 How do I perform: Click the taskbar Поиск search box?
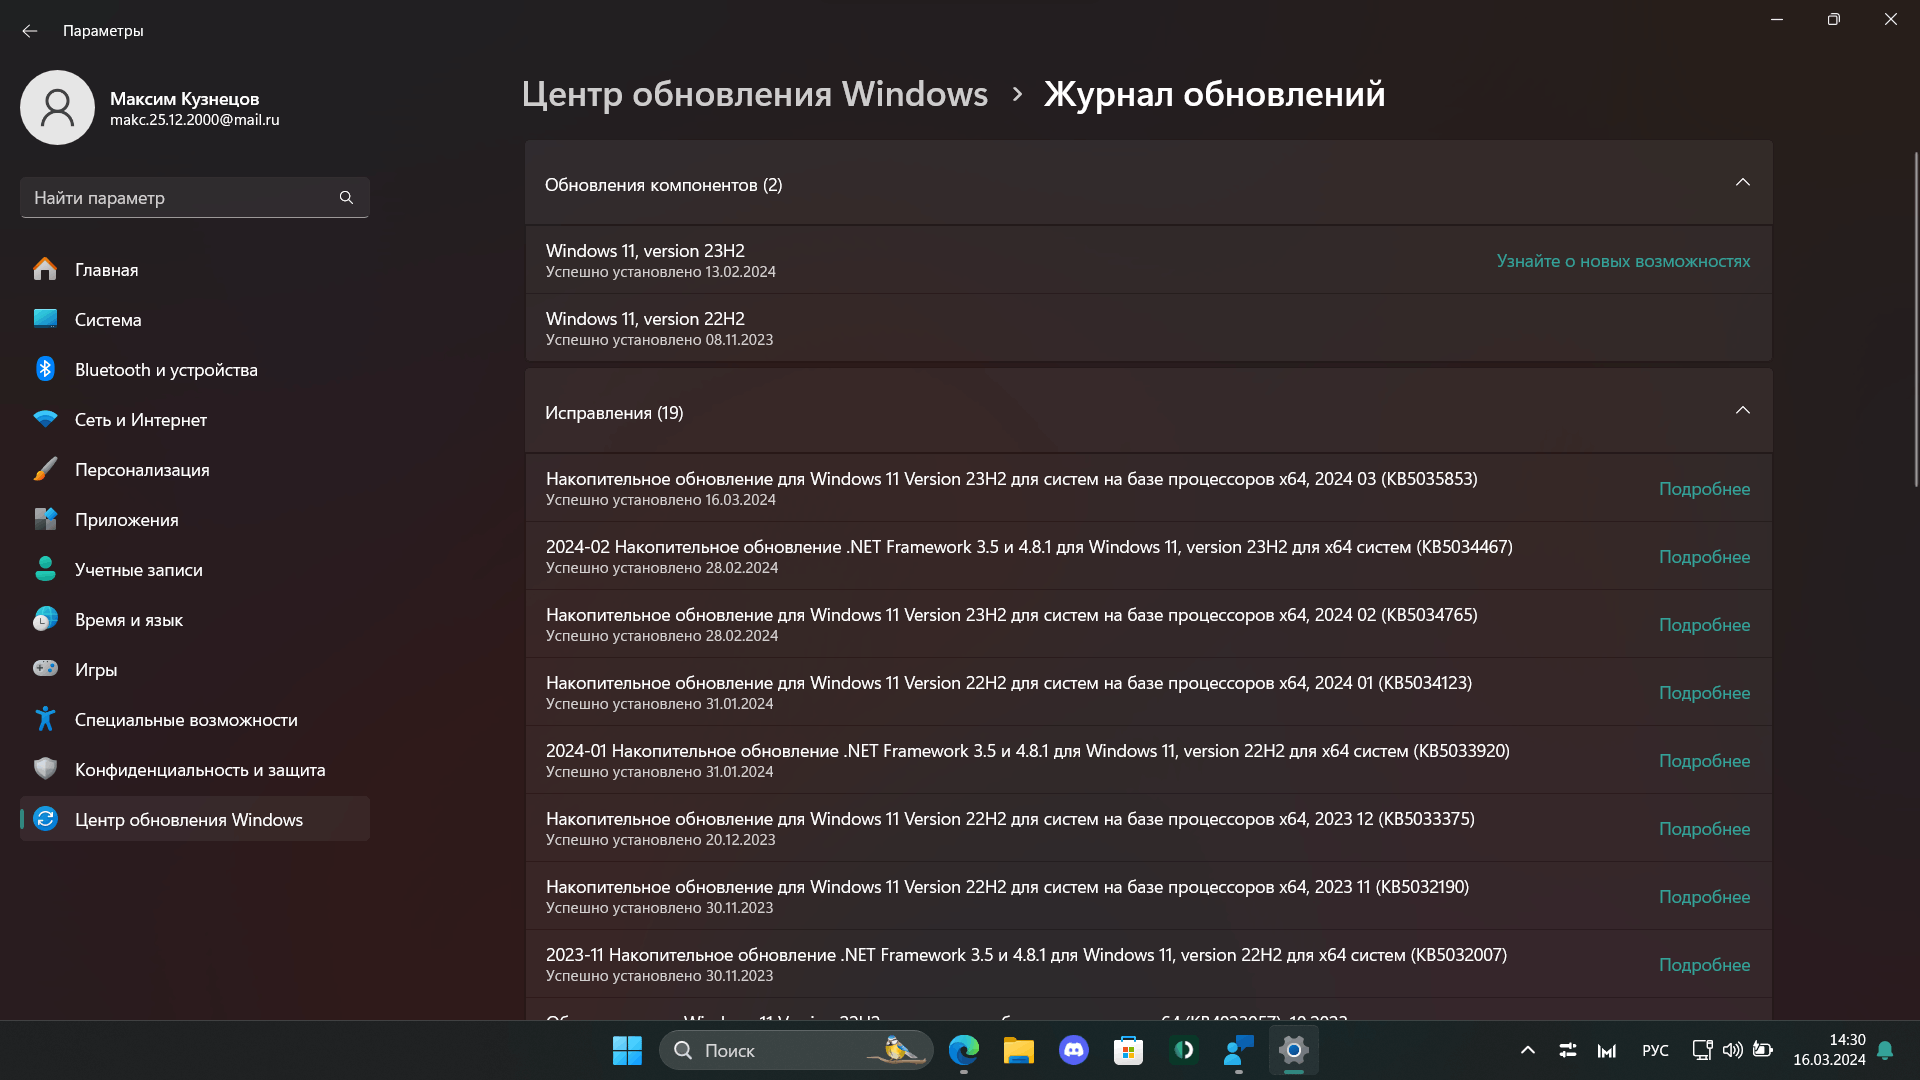(x=796, y=1050)
